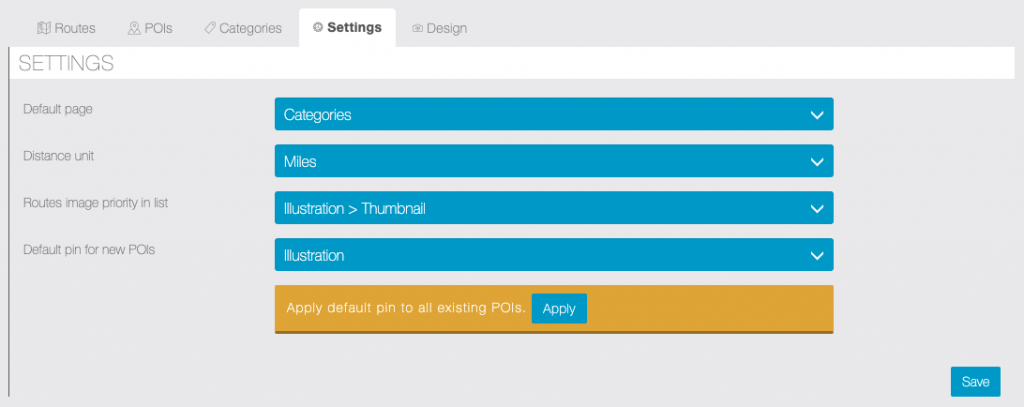This screenshot has width=1024, height=407.
Task: Switch to the Routes tab
Action: coord(66,28)
